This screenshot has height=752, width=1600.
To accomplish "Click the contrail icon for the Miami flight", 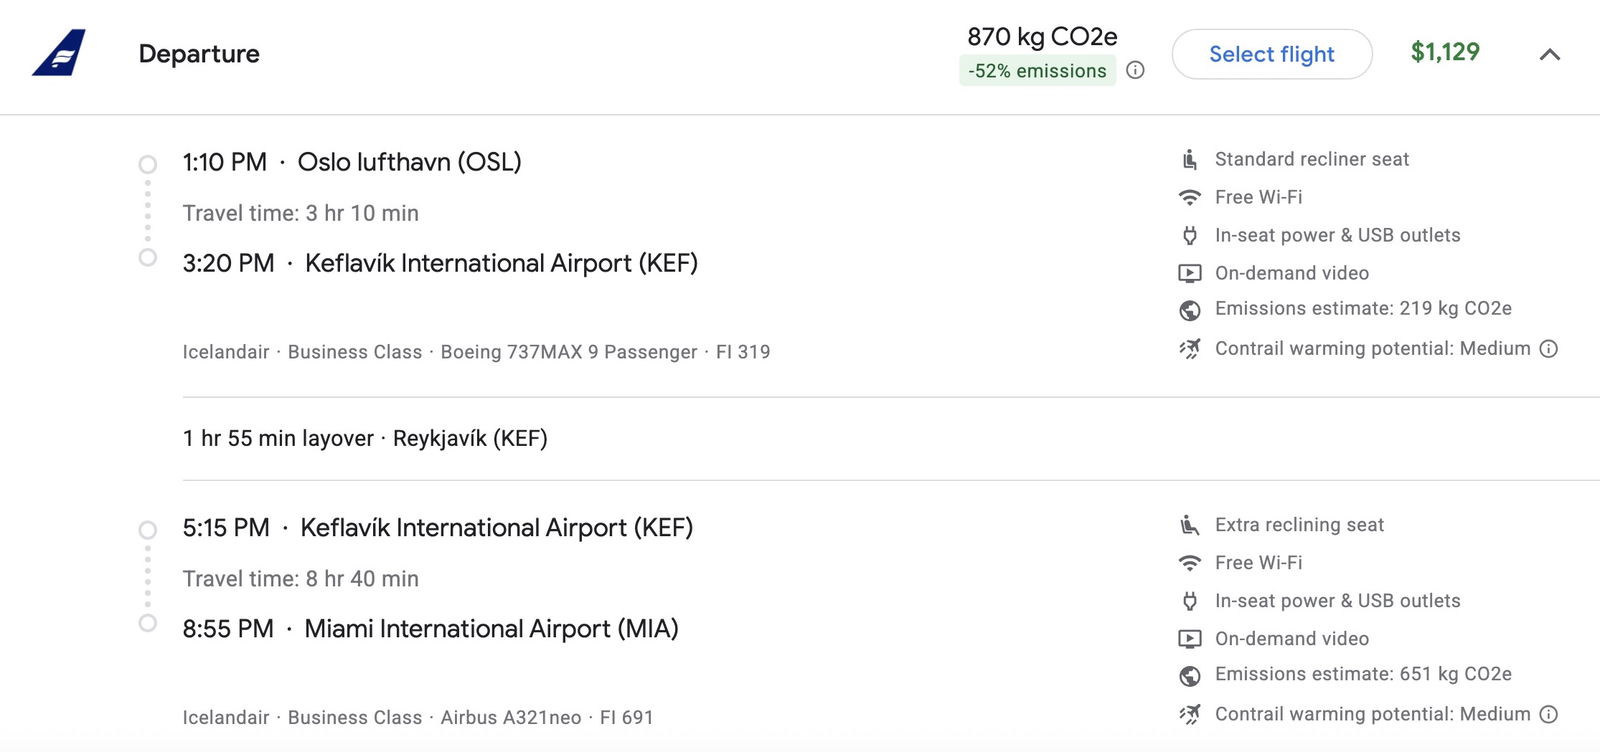I will pyautogui.click(x=1189, y=714).
